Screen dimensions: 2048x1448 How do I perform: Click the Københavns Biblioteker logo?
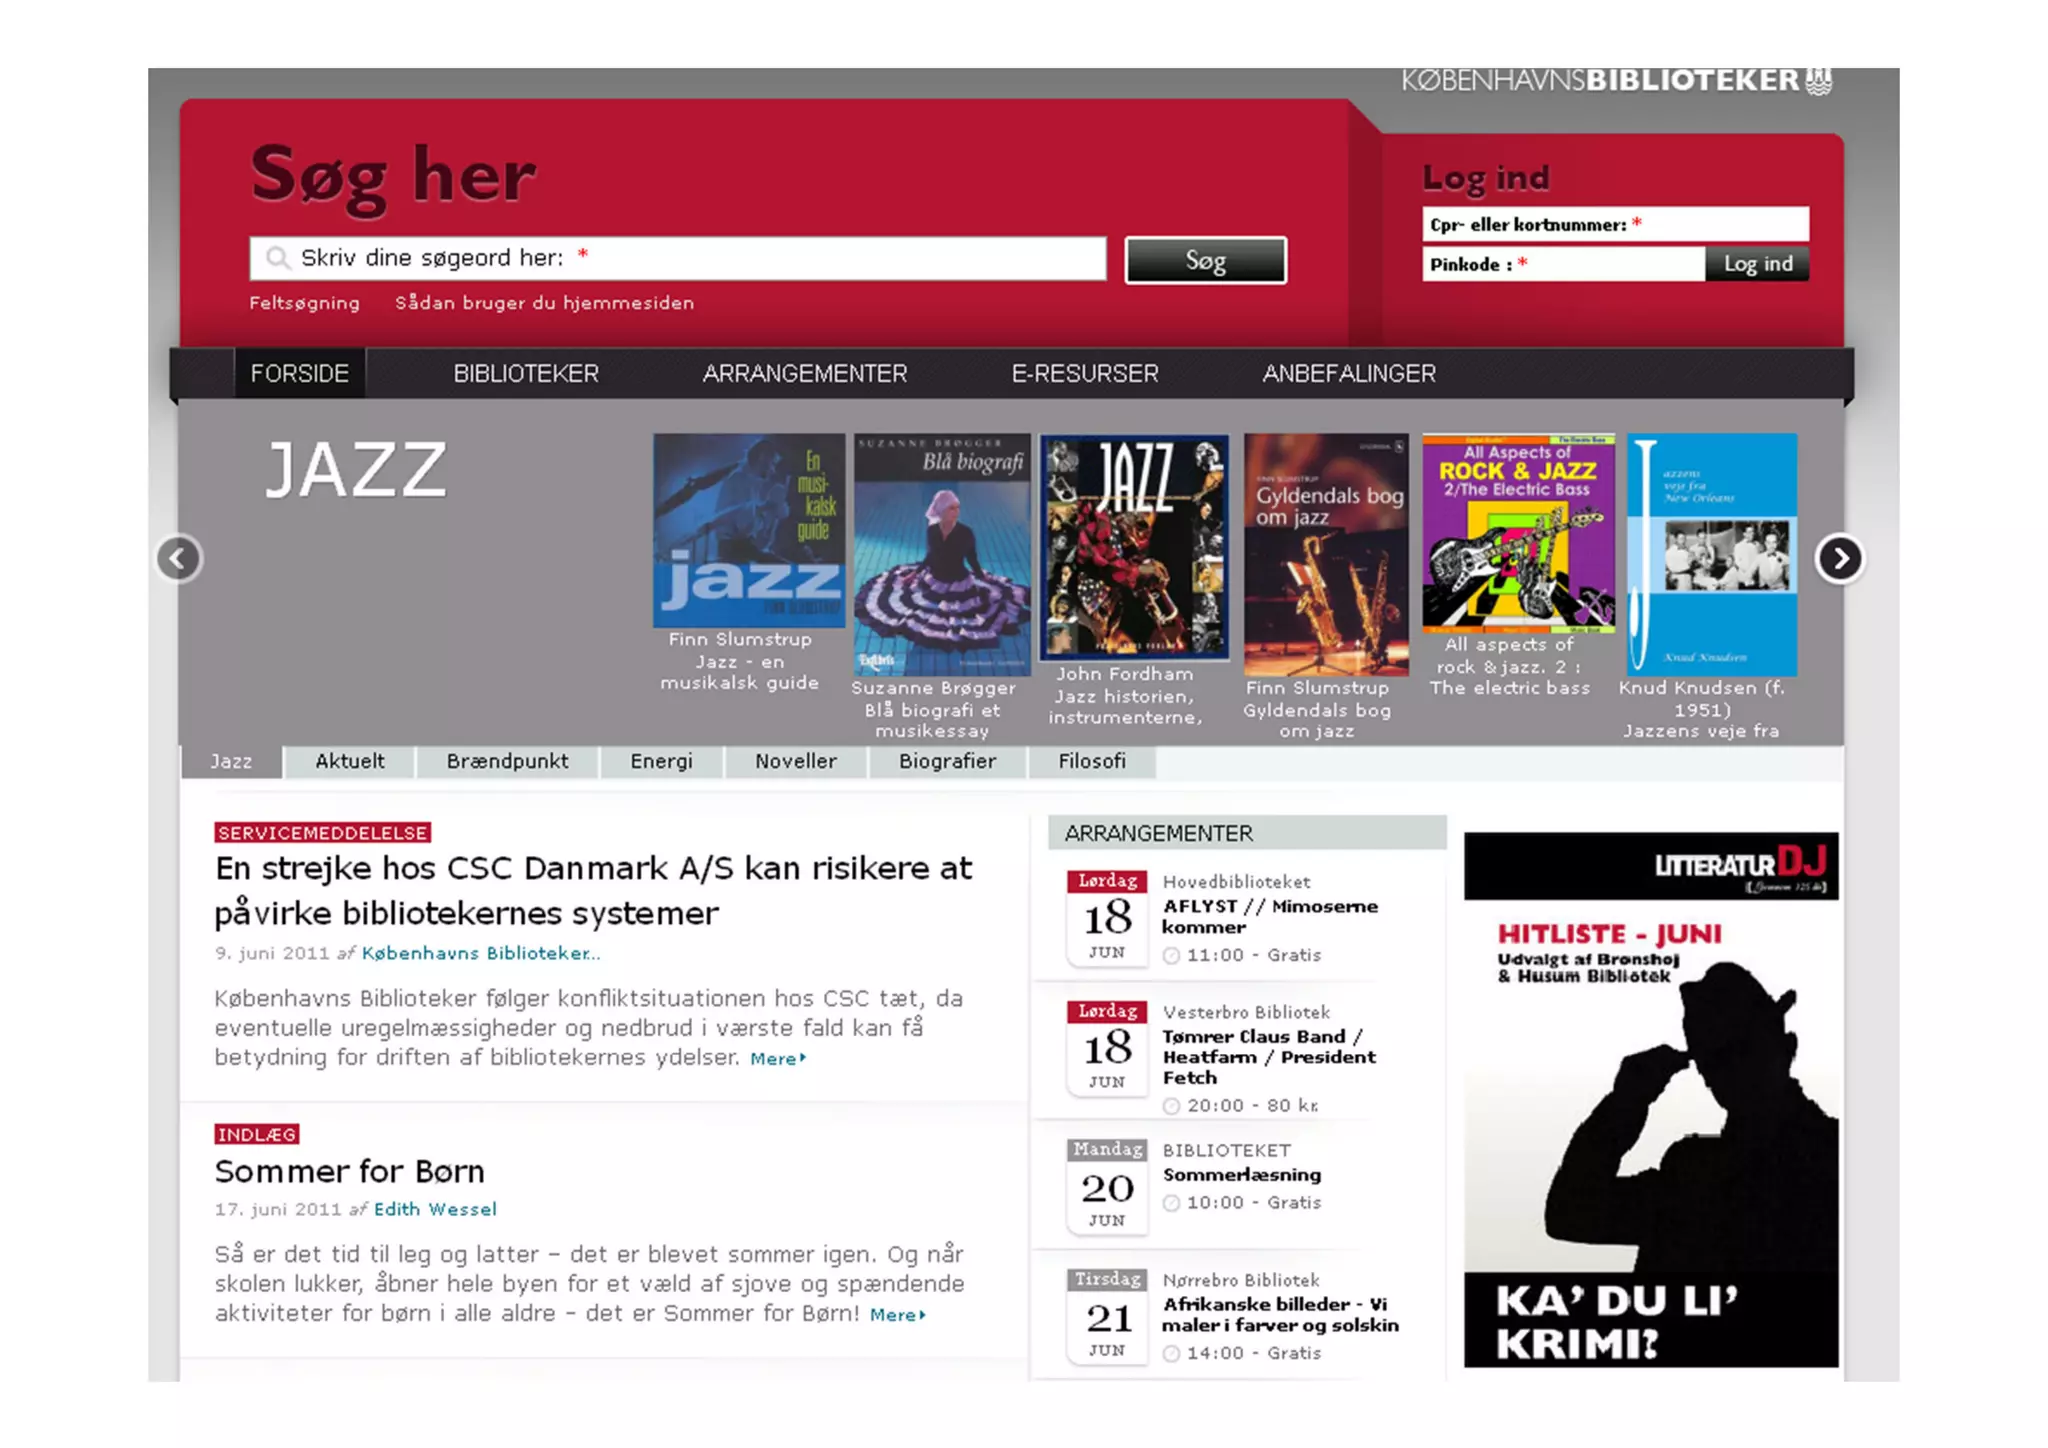click(1615, 81)
